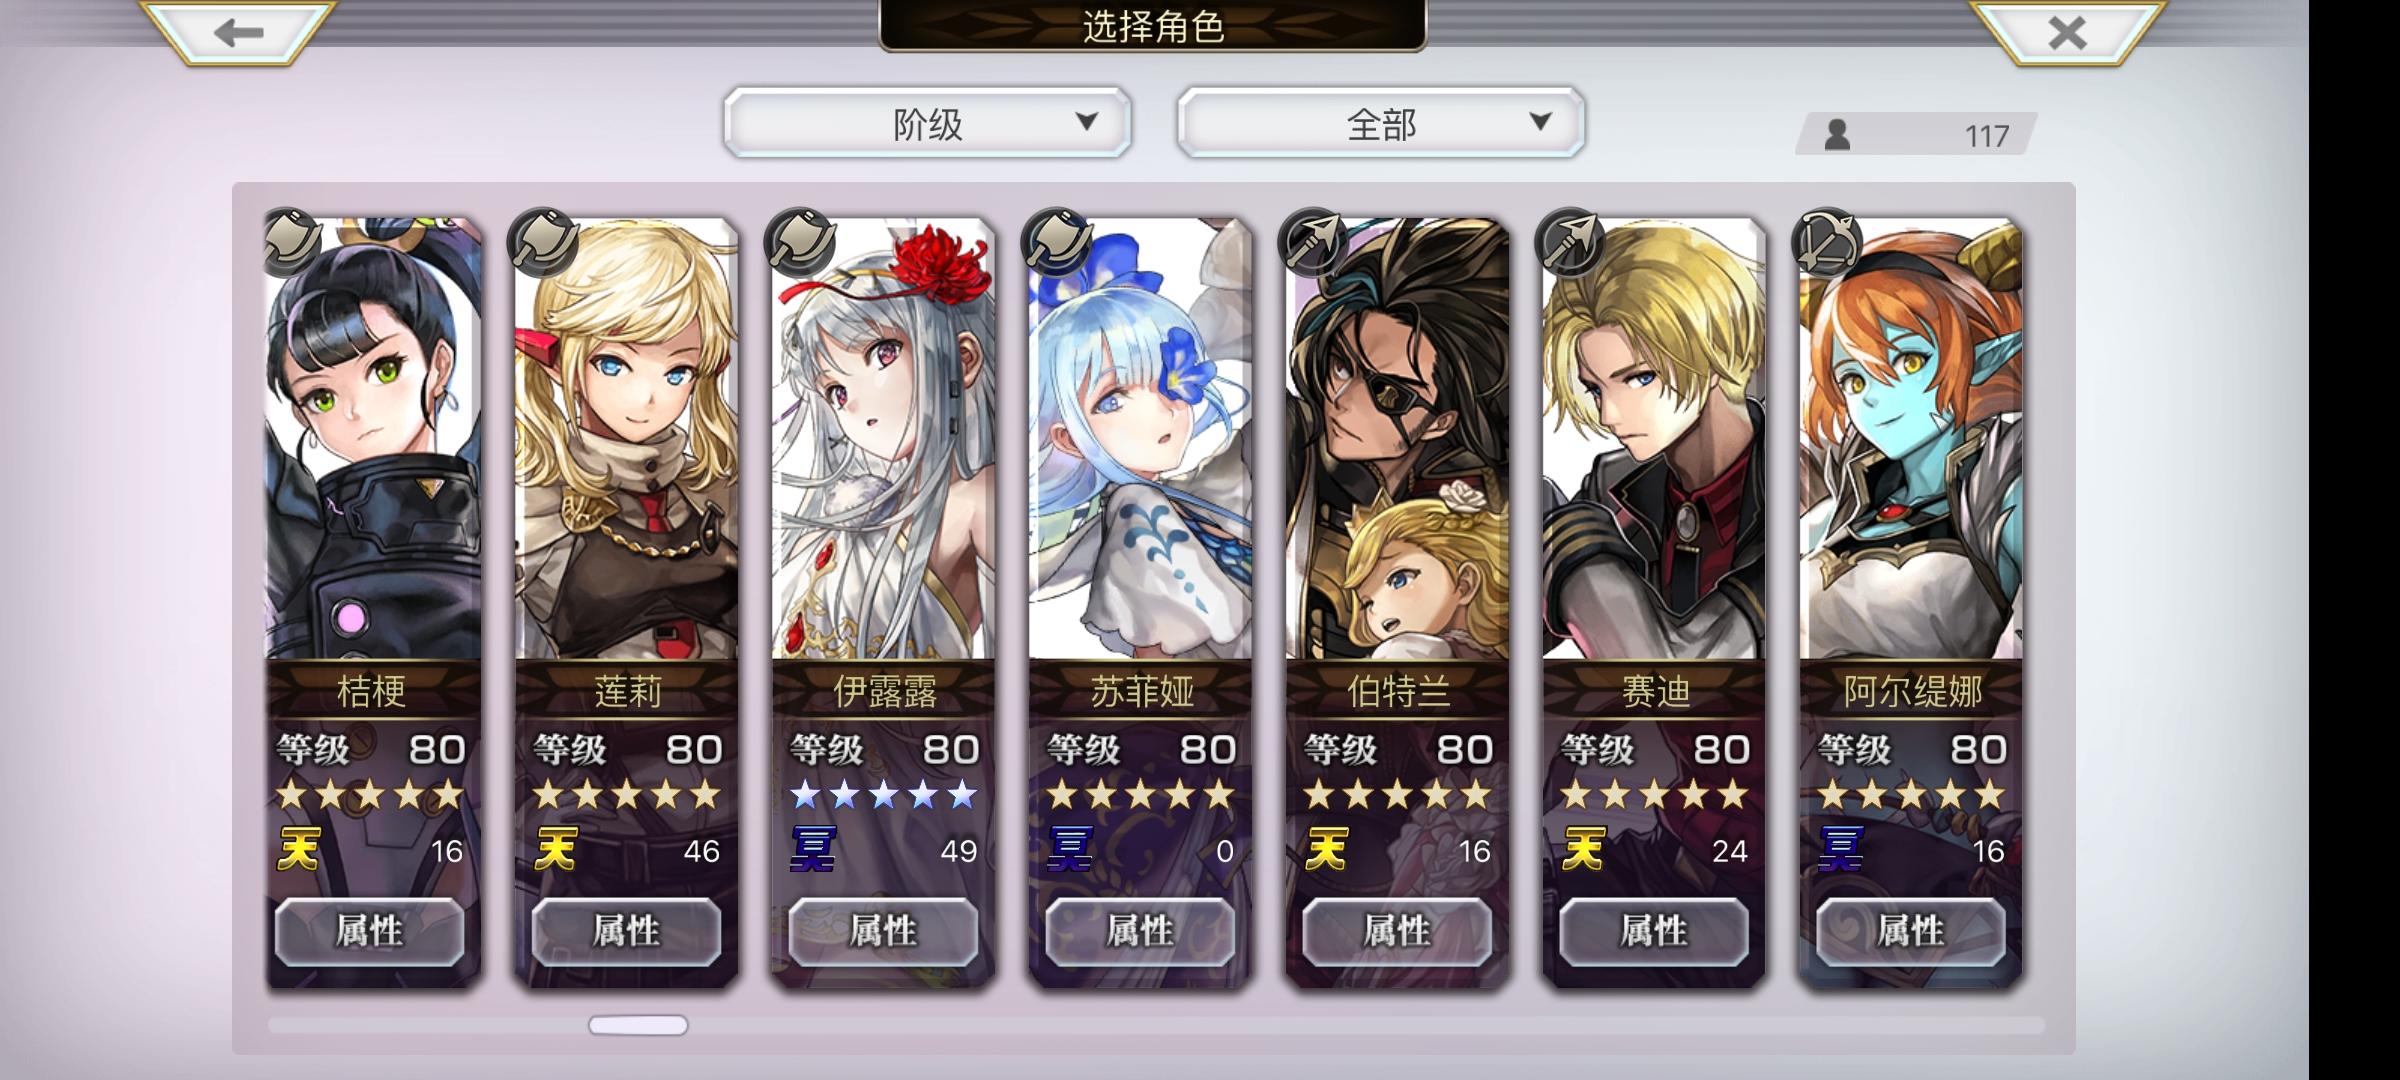
Task: Open the 阶级 sort dropdown
Action: (927, 123)
